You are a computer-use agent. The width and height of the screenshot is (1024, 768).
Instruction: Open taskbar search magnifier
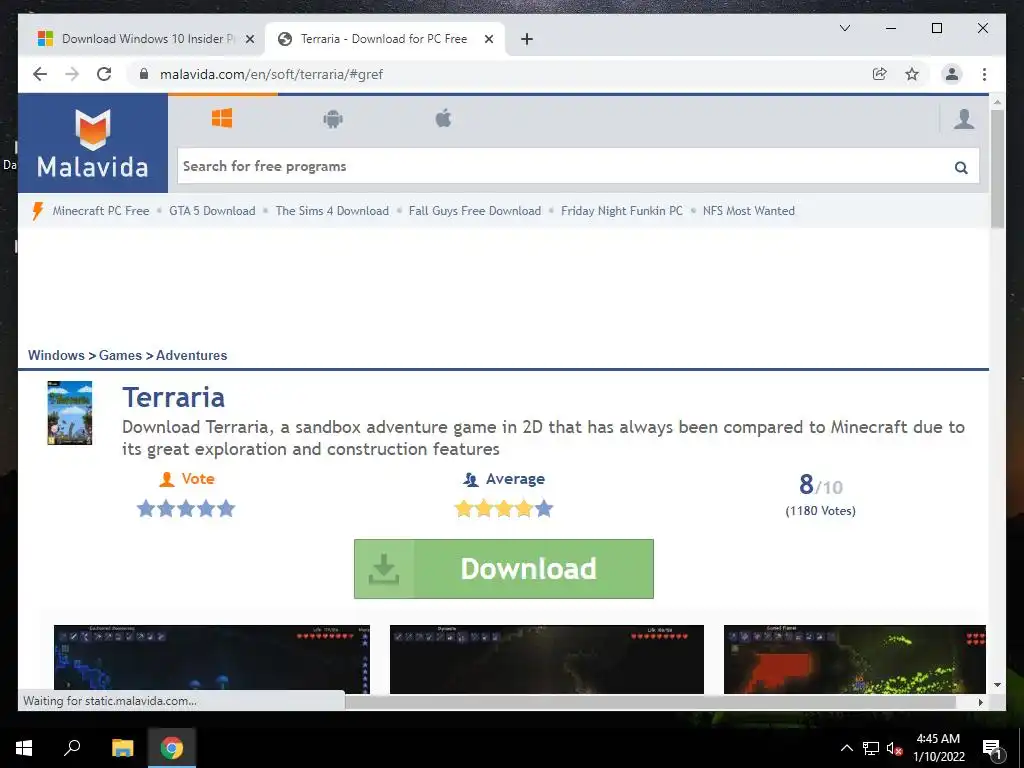(72, 747)
